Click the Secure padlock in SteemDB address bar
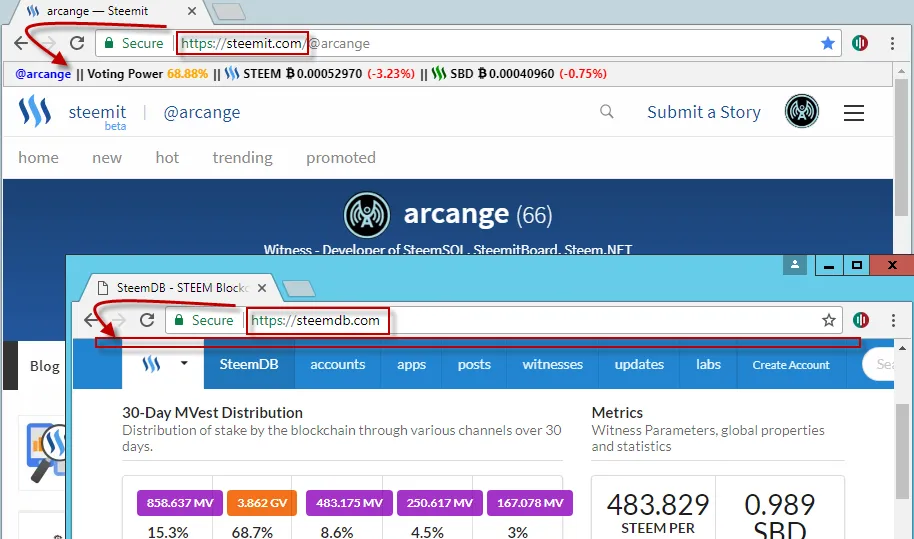914x539 pixels. coord(179,320)
